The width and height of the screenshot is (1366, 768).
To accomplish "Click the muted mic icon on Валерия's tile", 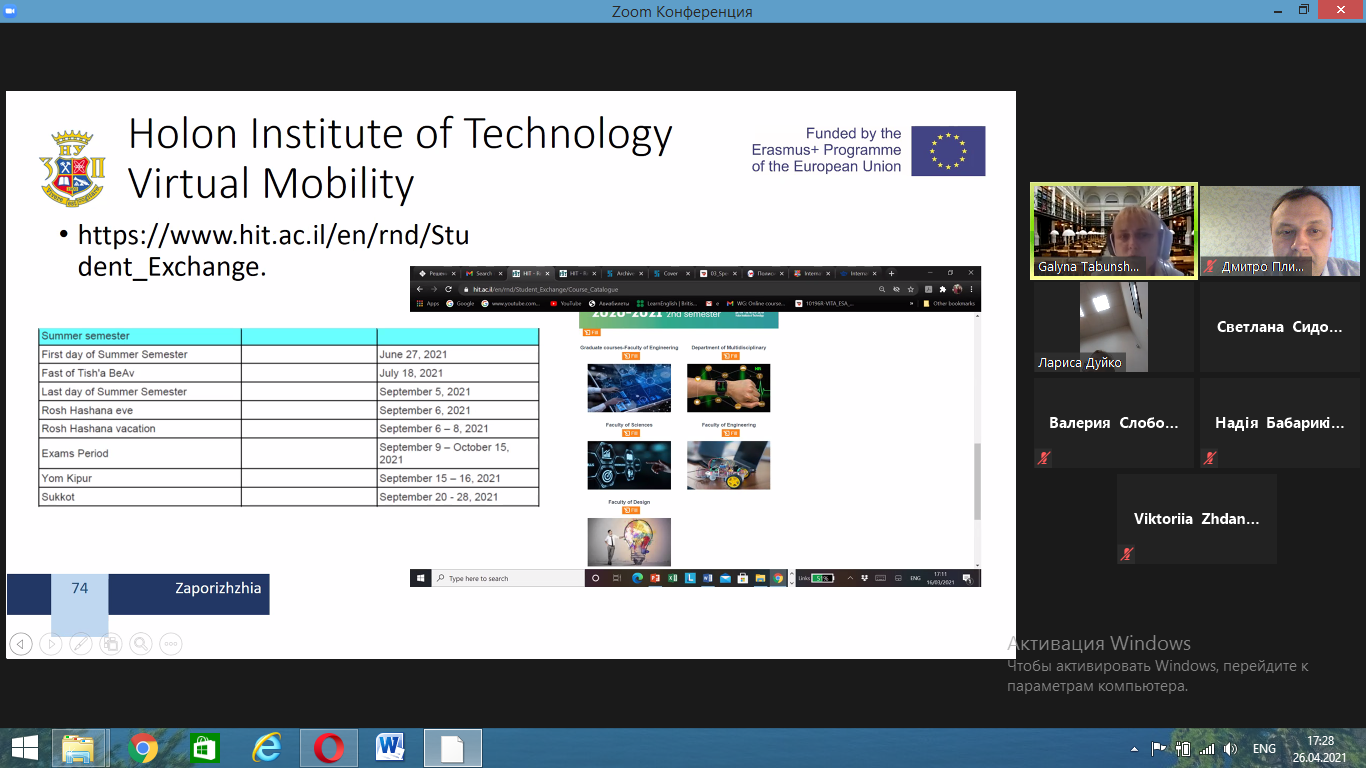I will pos(1044,458).
